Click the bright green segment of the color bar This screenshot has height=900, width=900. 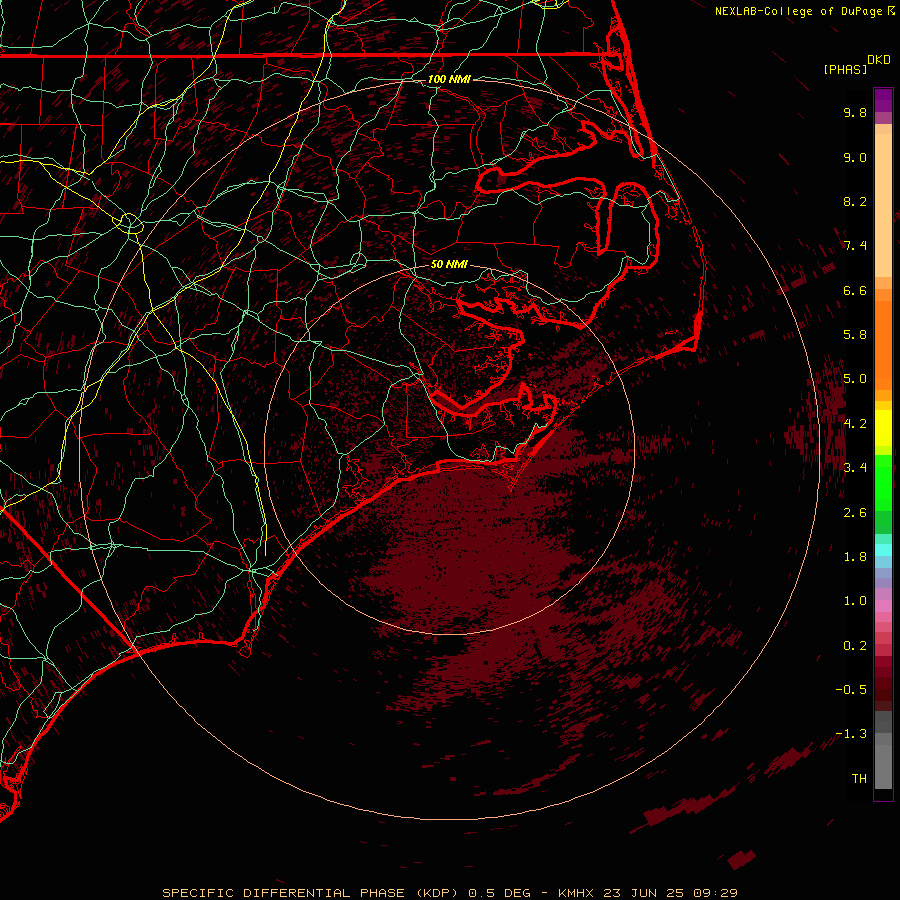coord(883,482)
